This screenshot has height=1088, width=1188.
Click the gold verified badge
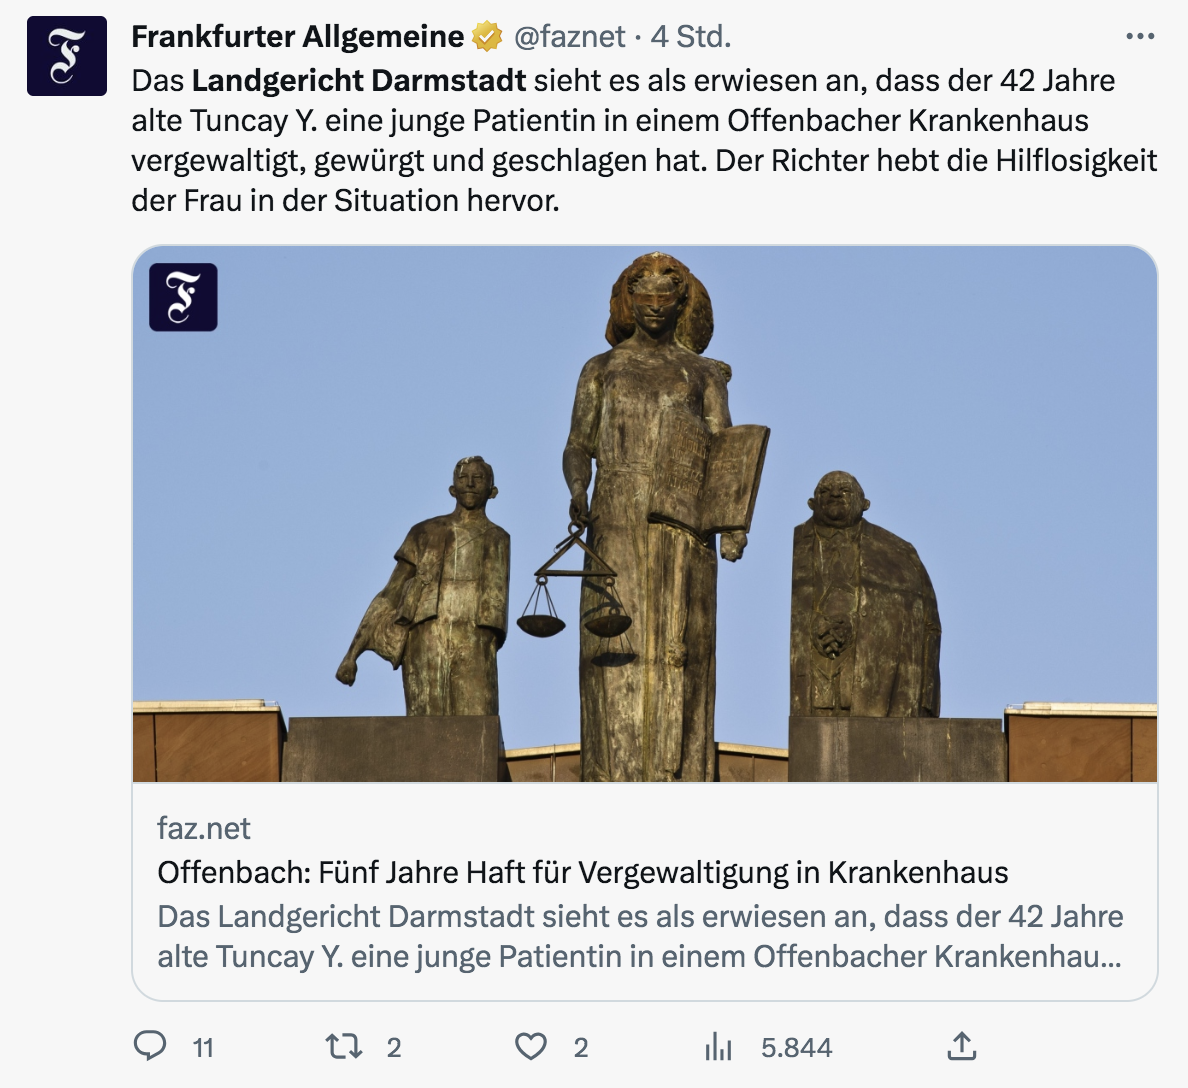click(x=488, y=36)
